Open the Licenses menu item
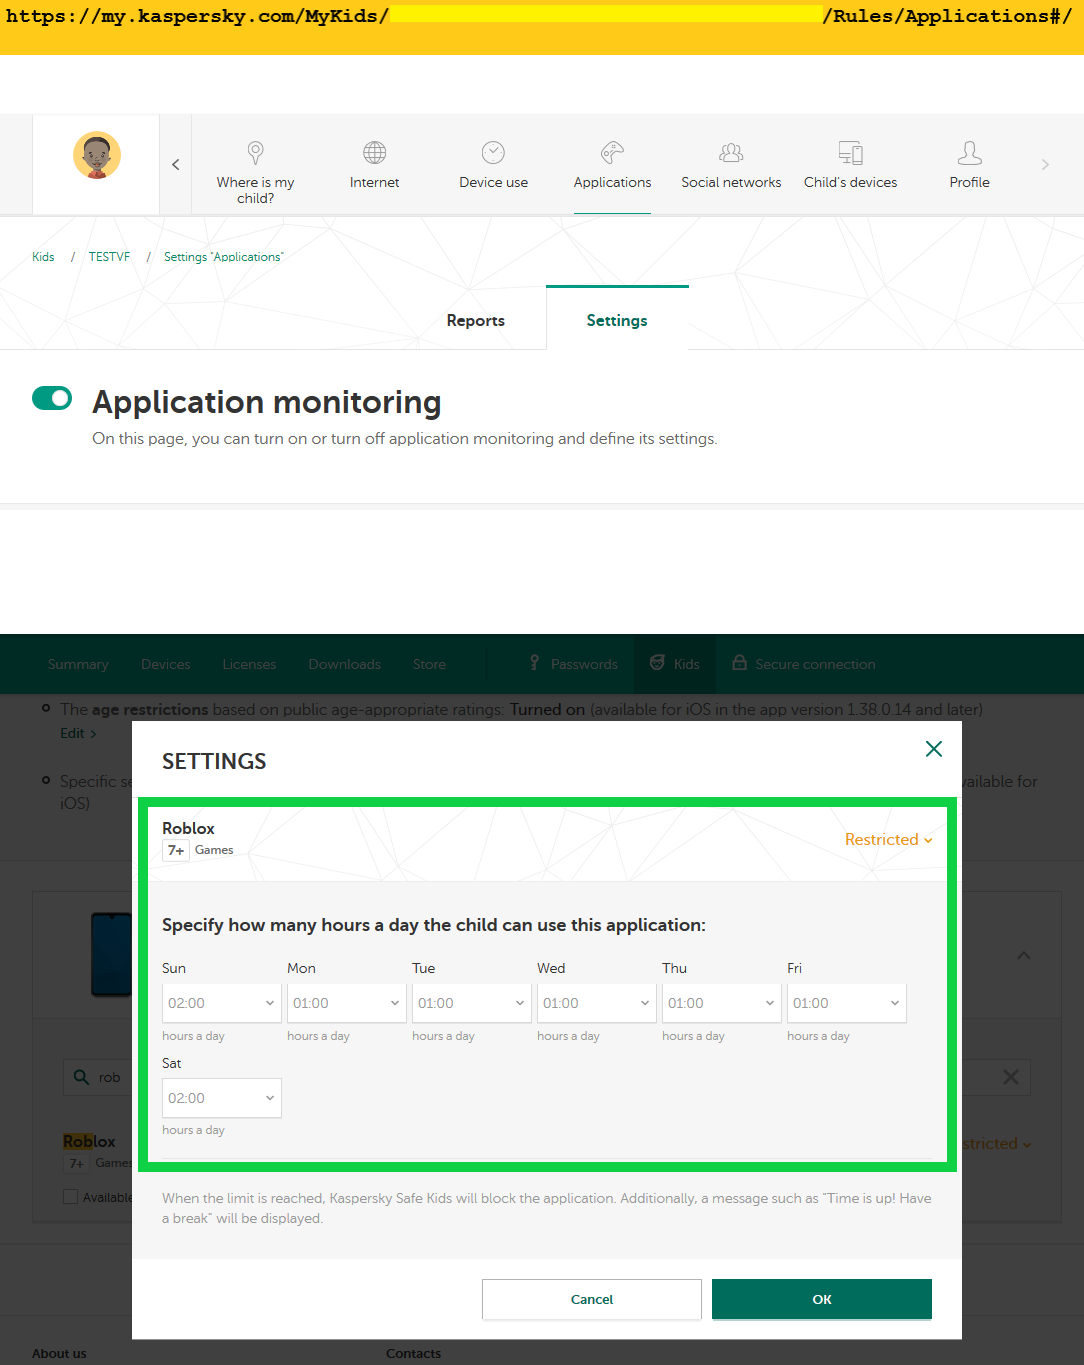 [249, 664]
